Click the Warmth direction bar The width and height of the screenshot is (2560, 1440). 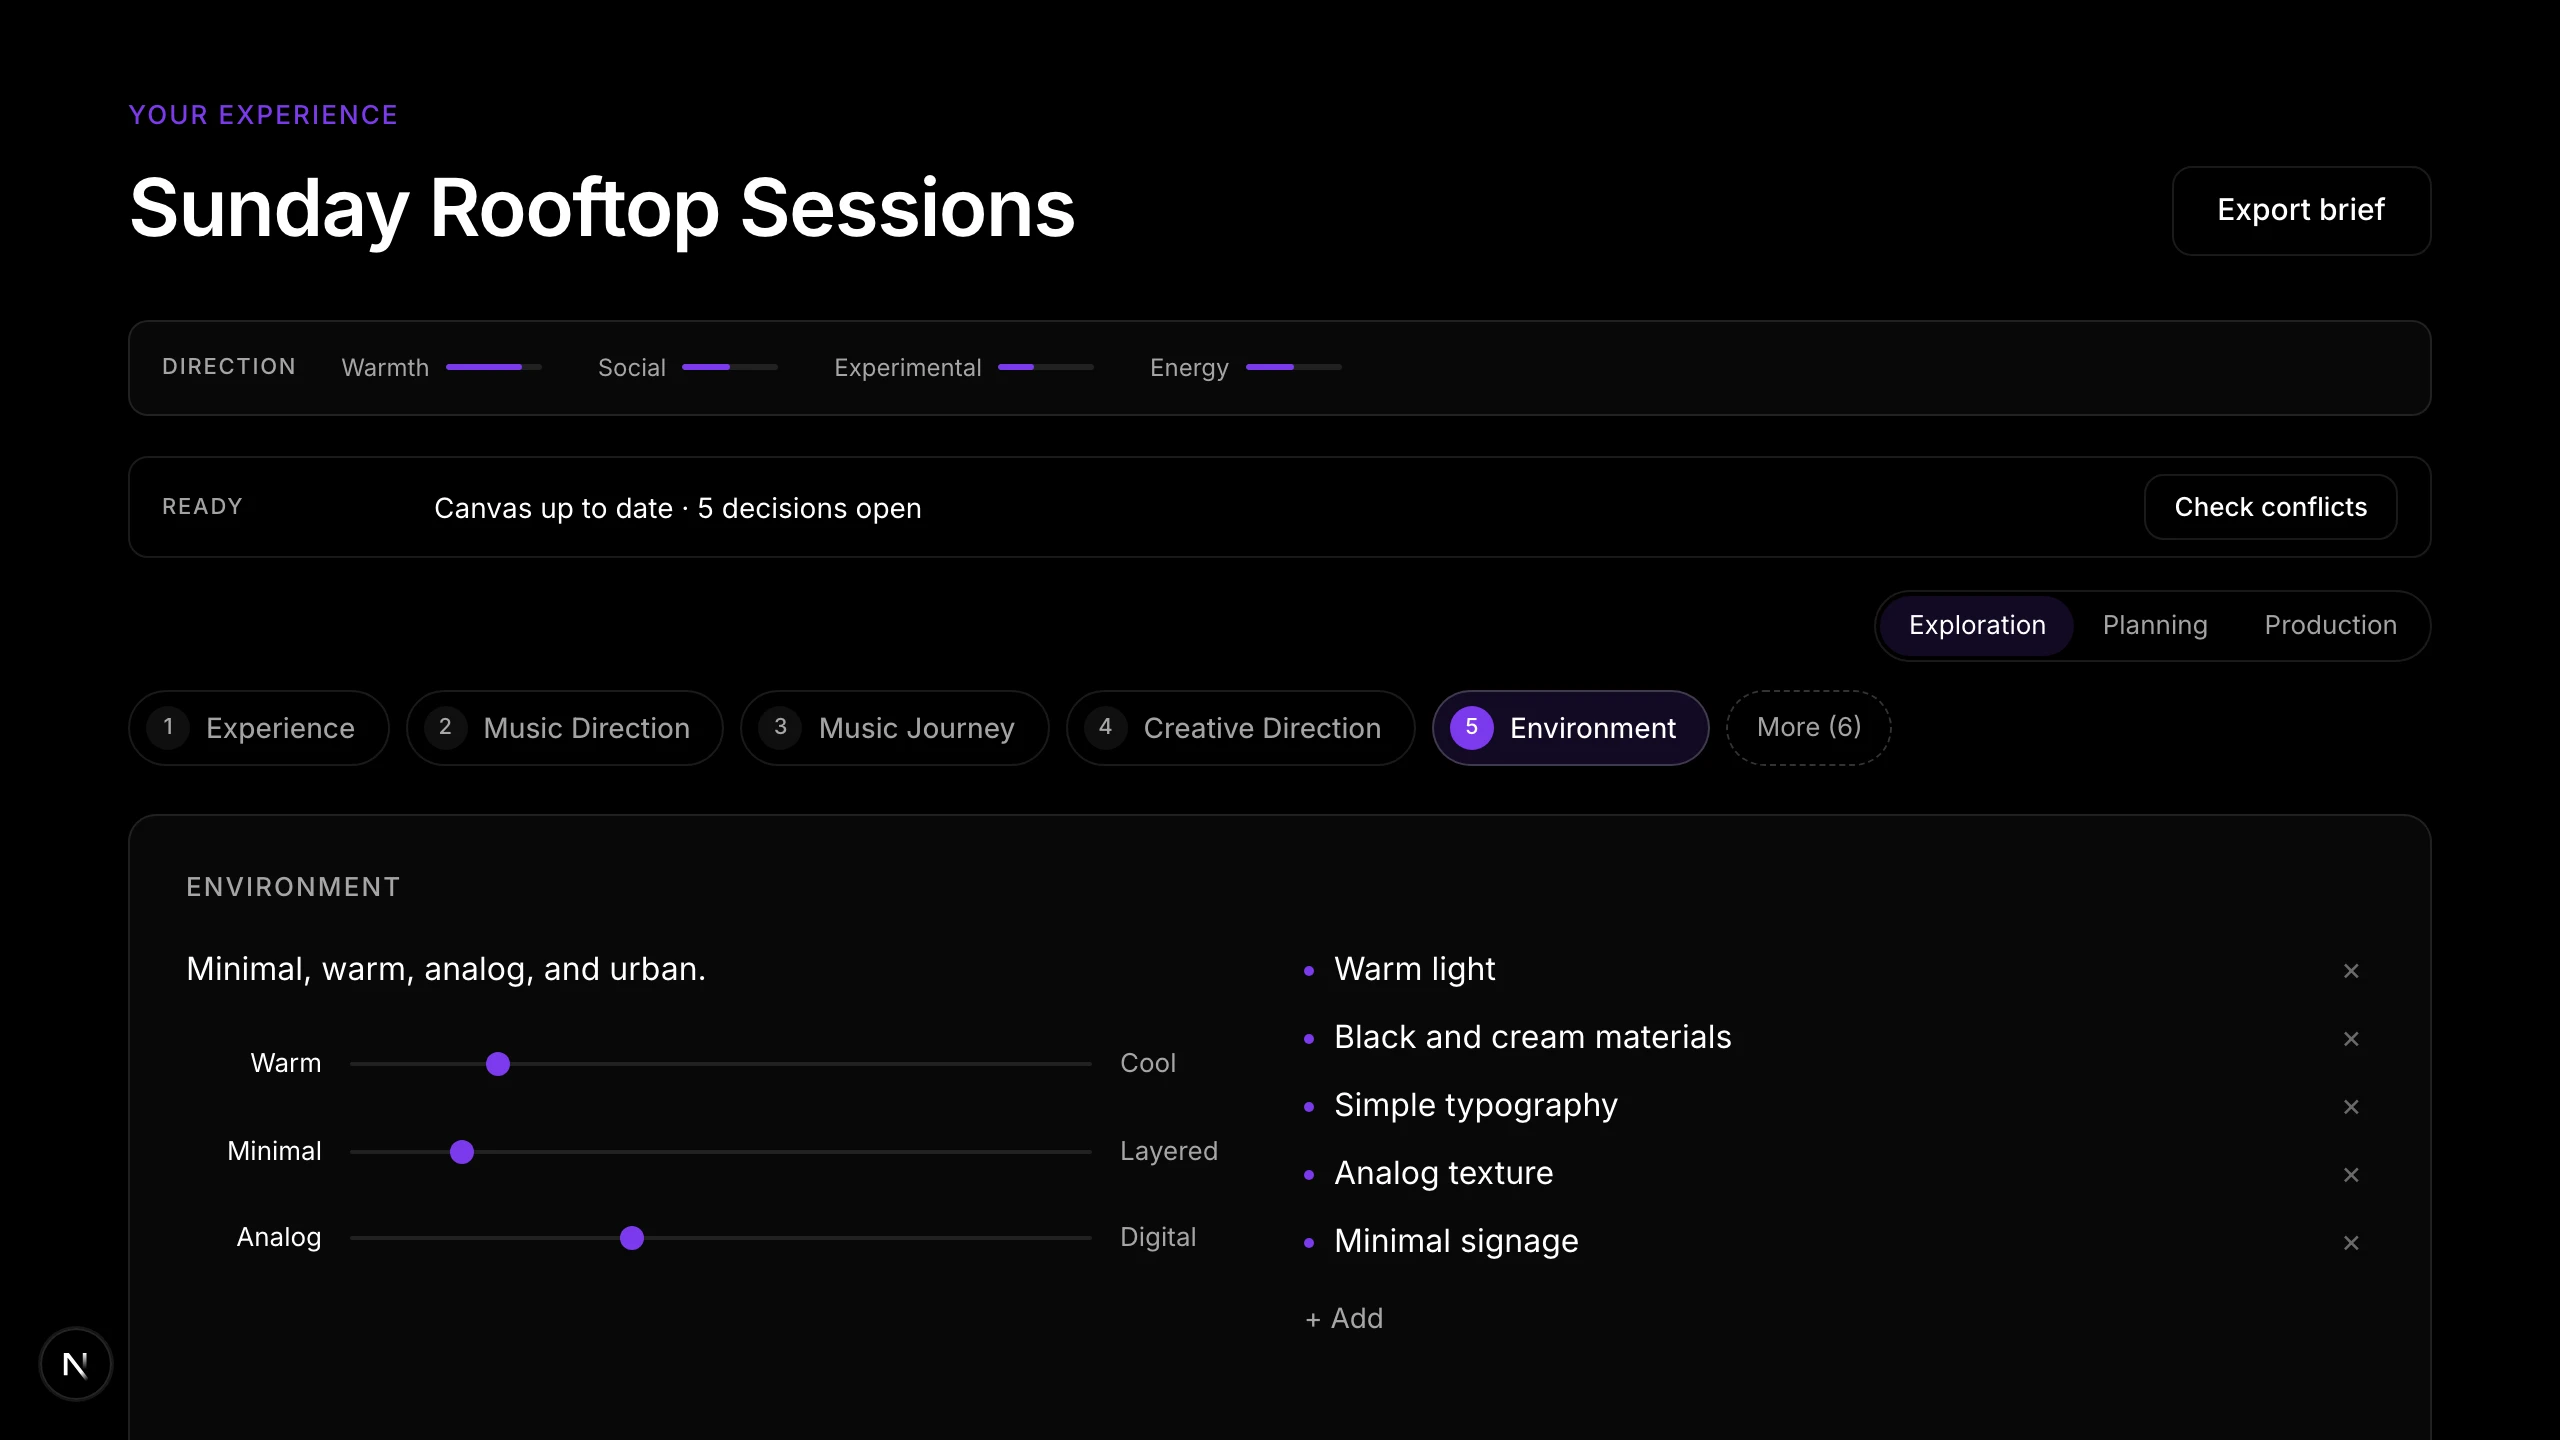[494, 367]
